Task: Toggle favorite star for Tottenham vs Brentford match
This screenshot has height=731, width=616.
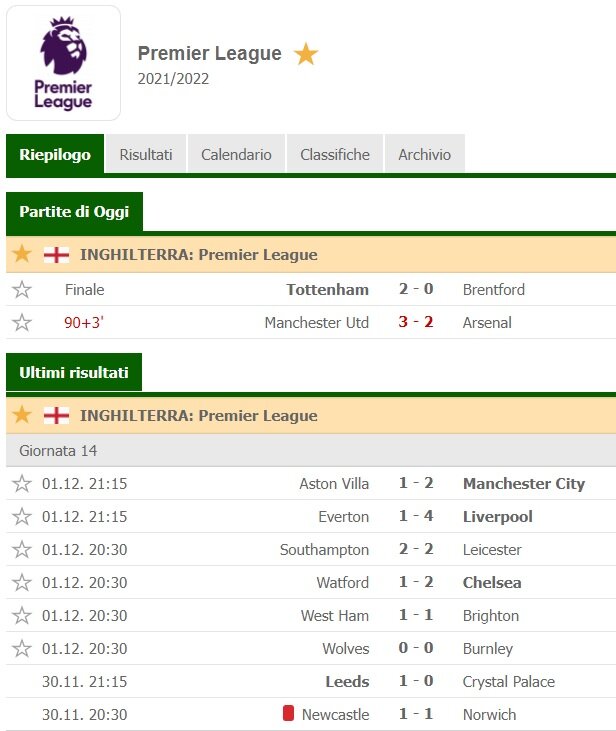Action: 22,290
